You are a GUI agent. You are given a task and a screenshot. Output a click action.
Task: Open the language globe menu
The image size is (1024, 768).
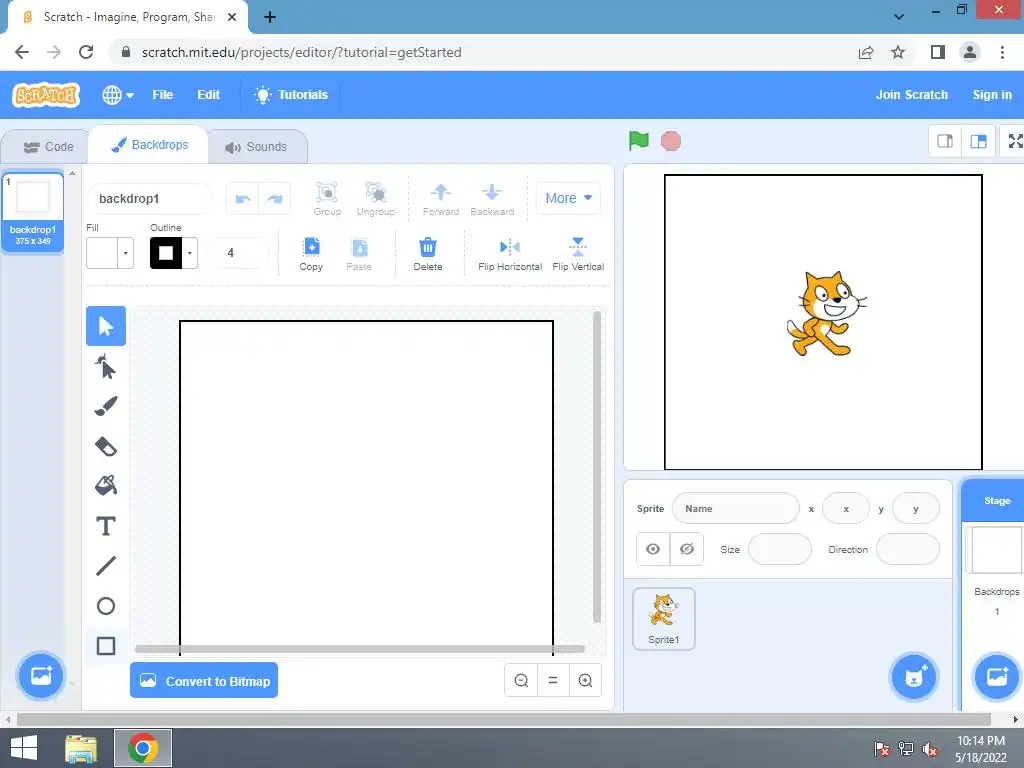click(x=118, y=95)
